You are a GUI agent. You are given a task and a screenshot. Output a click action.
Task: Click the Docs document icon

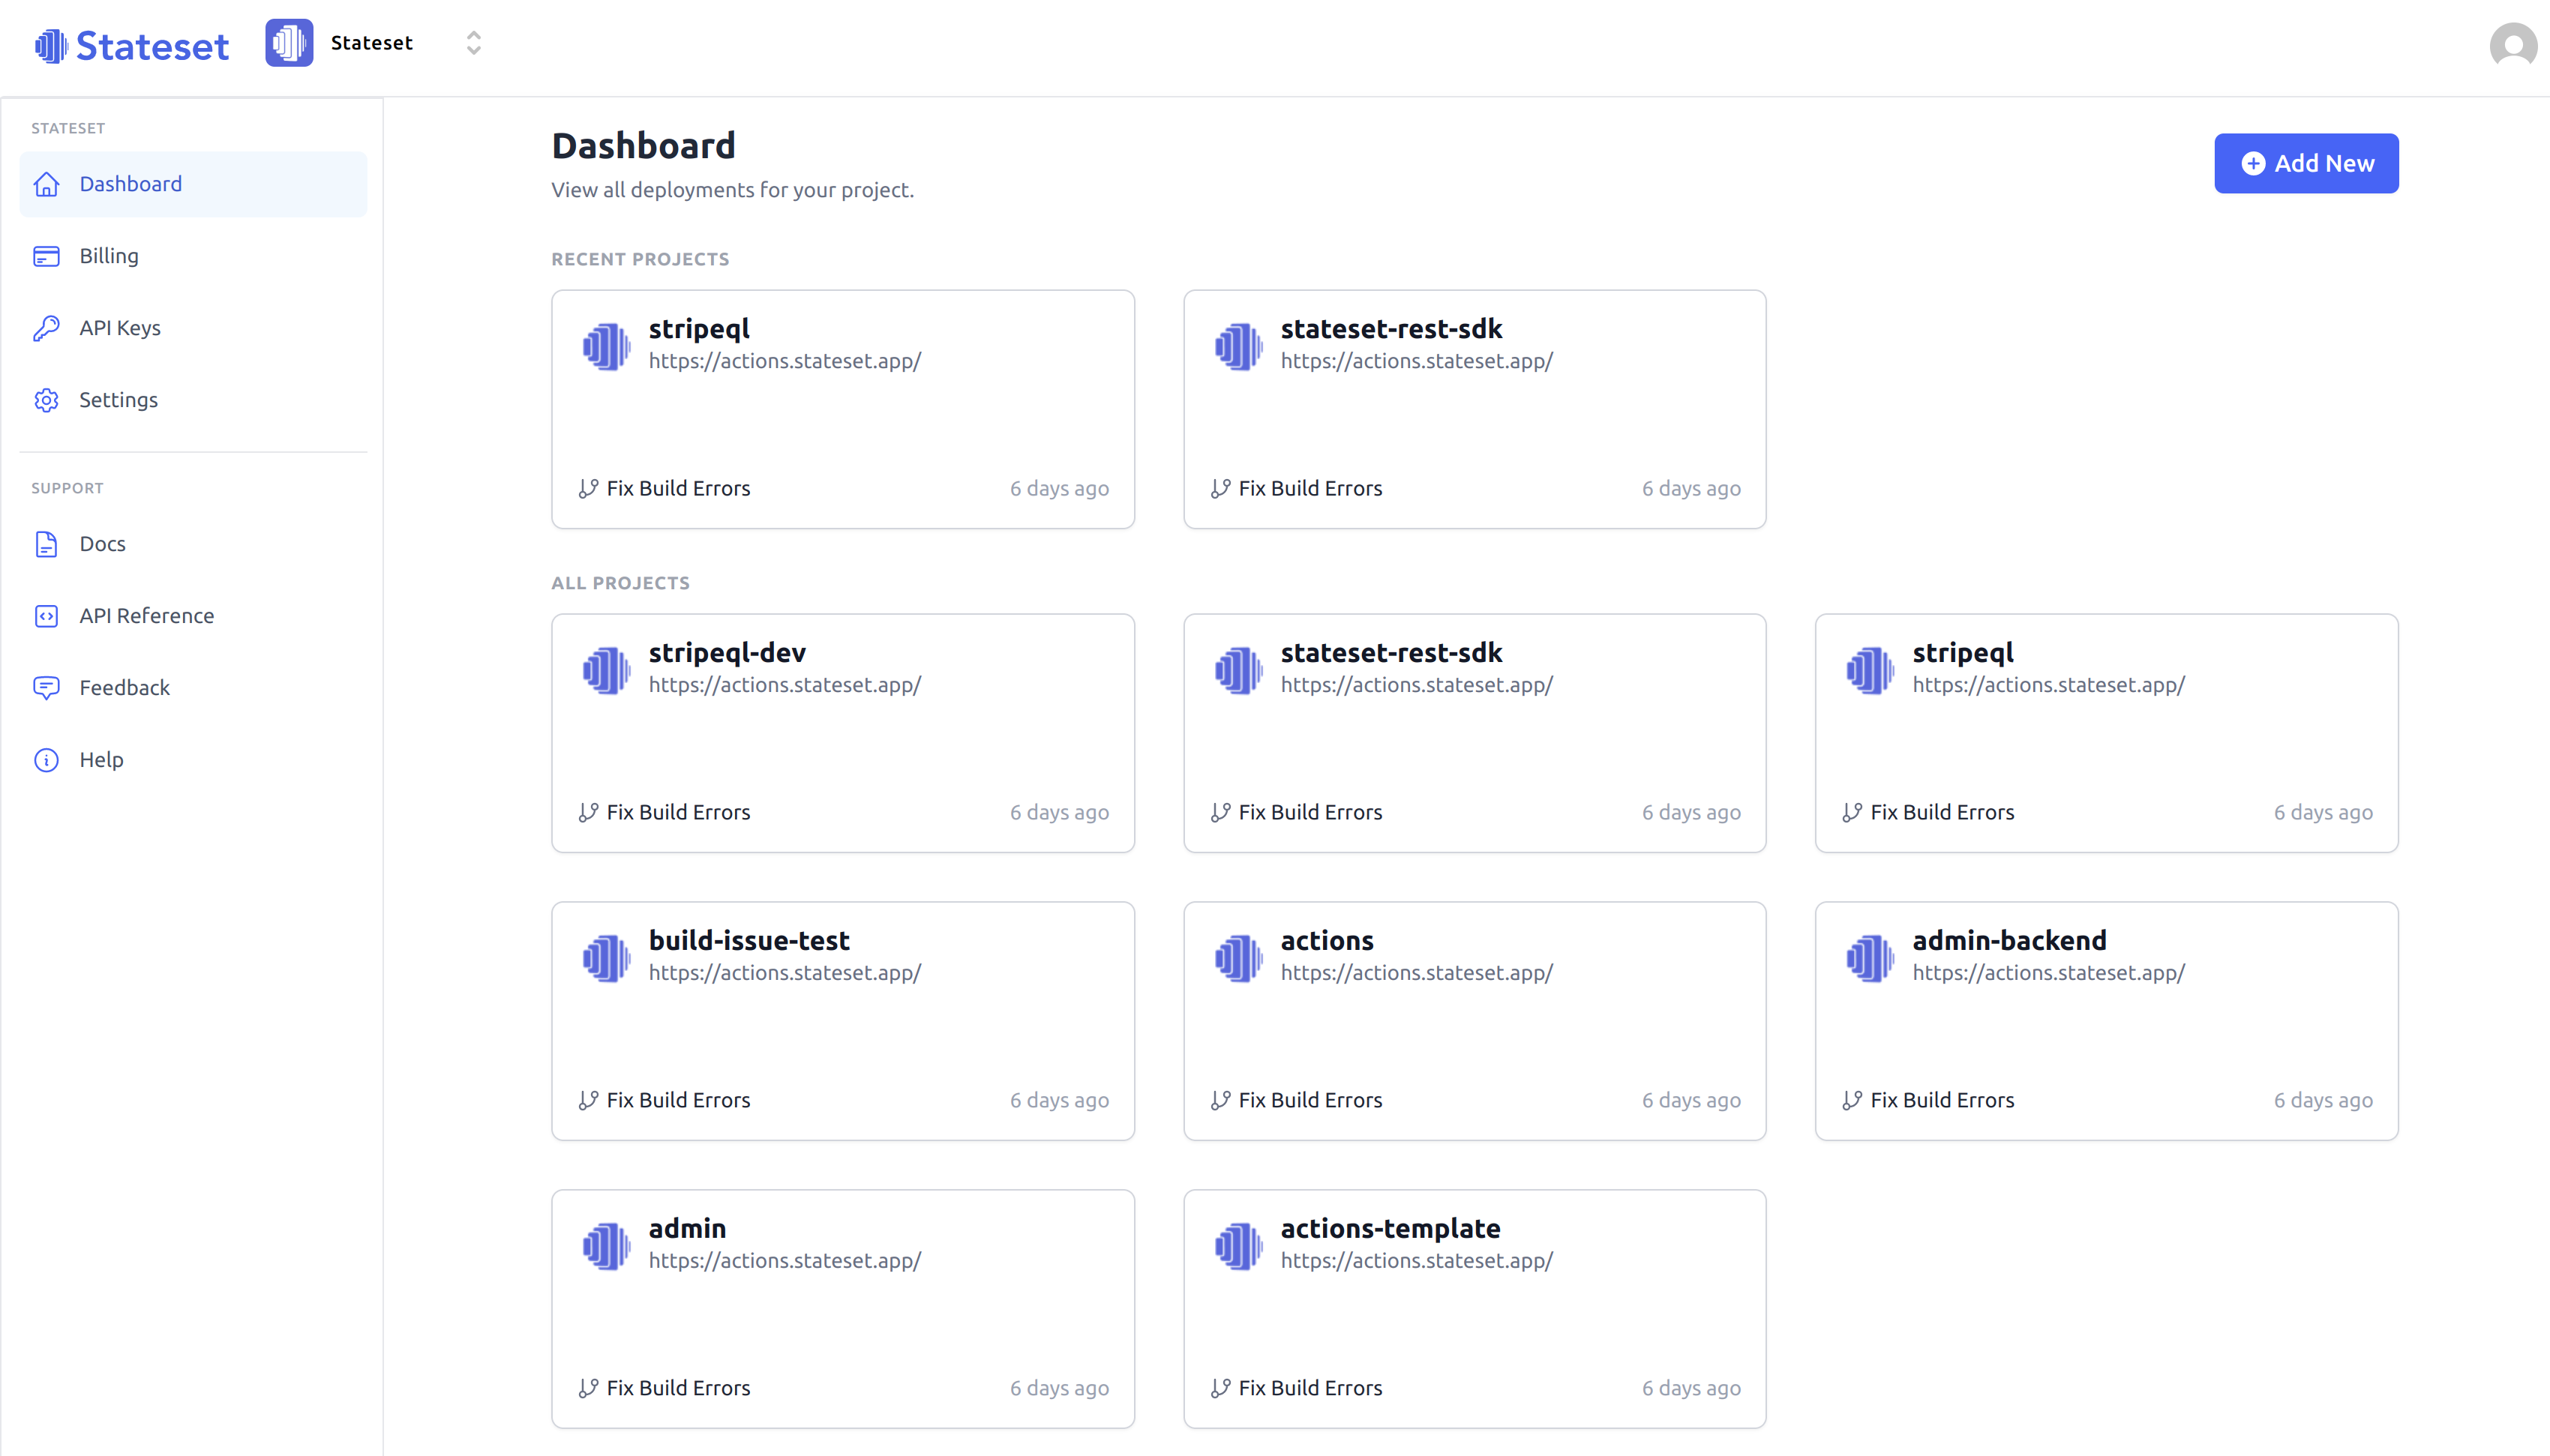click(x=46, y=544)
